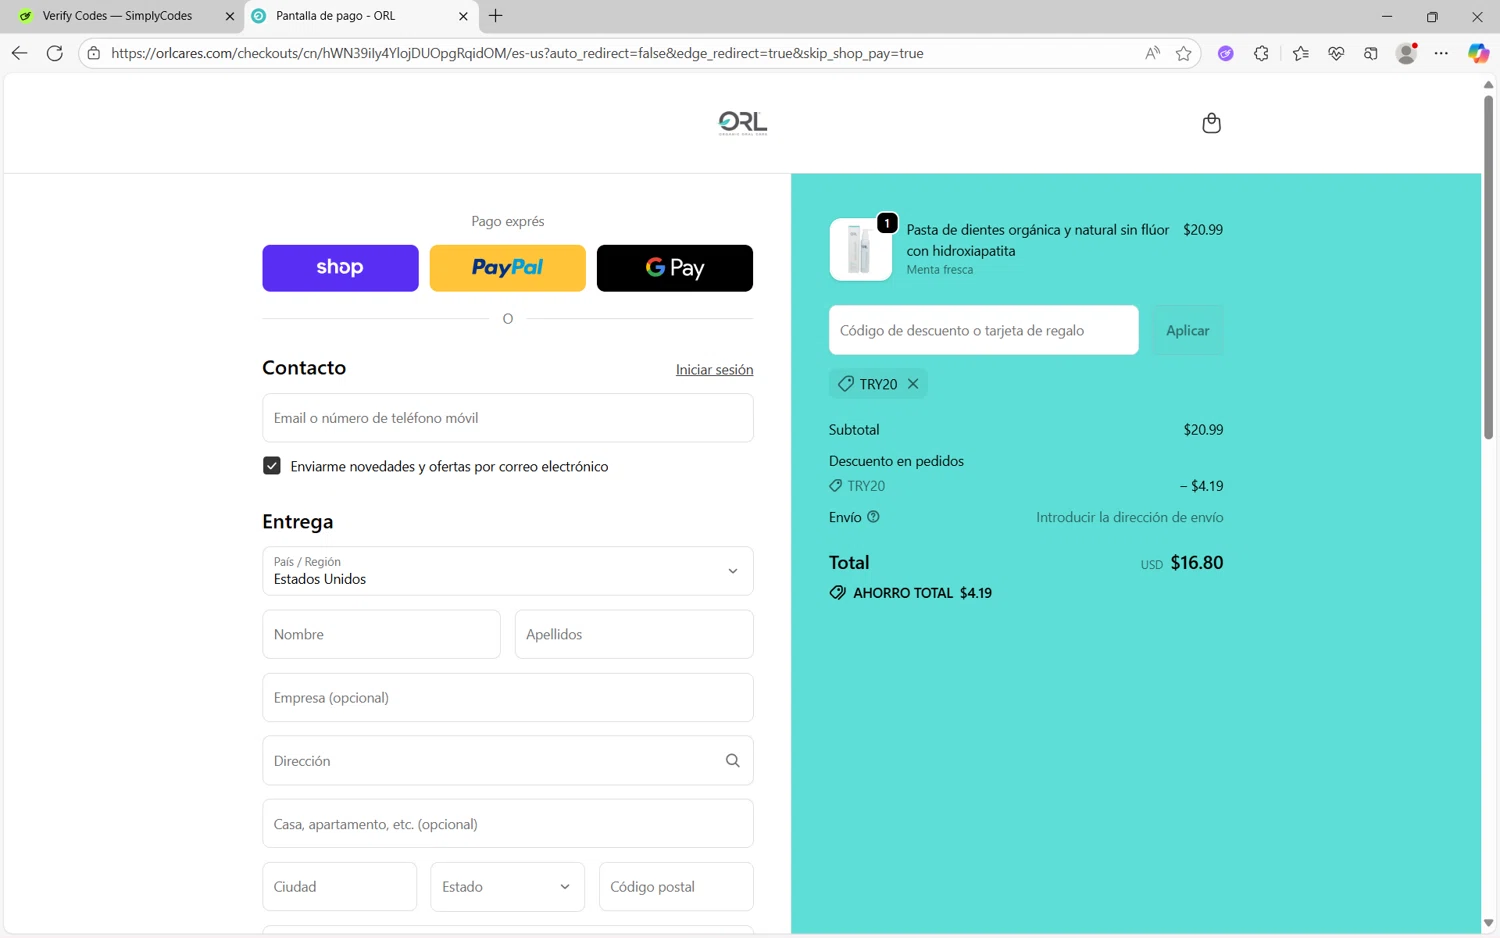Focus the Email o número de teléfono field
1500x938 pixels.
507,418
